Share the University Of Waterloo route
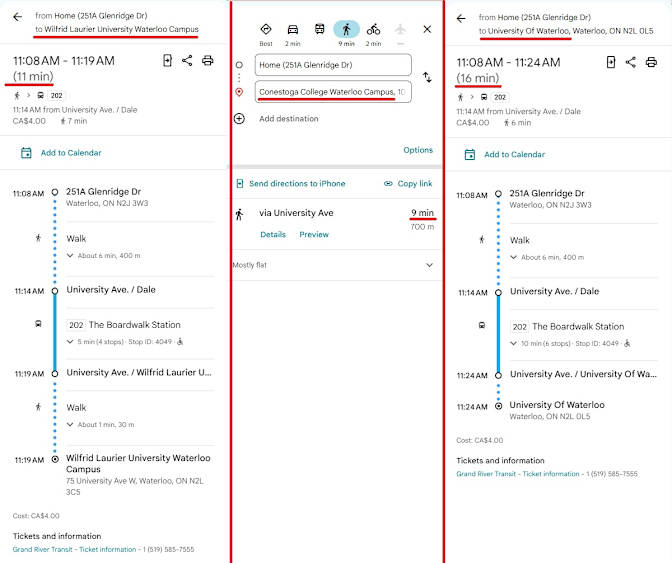Screen dimensions: 672x563 point(630,62)
